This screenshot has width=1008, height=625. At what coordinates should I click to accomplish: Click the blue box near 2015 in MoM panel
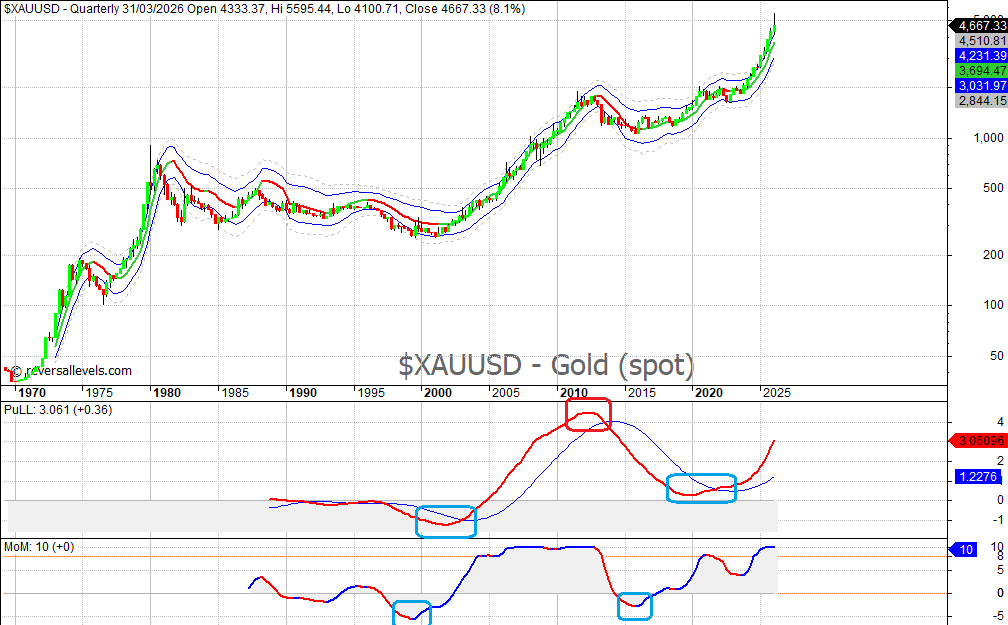[x=634, y=605]
